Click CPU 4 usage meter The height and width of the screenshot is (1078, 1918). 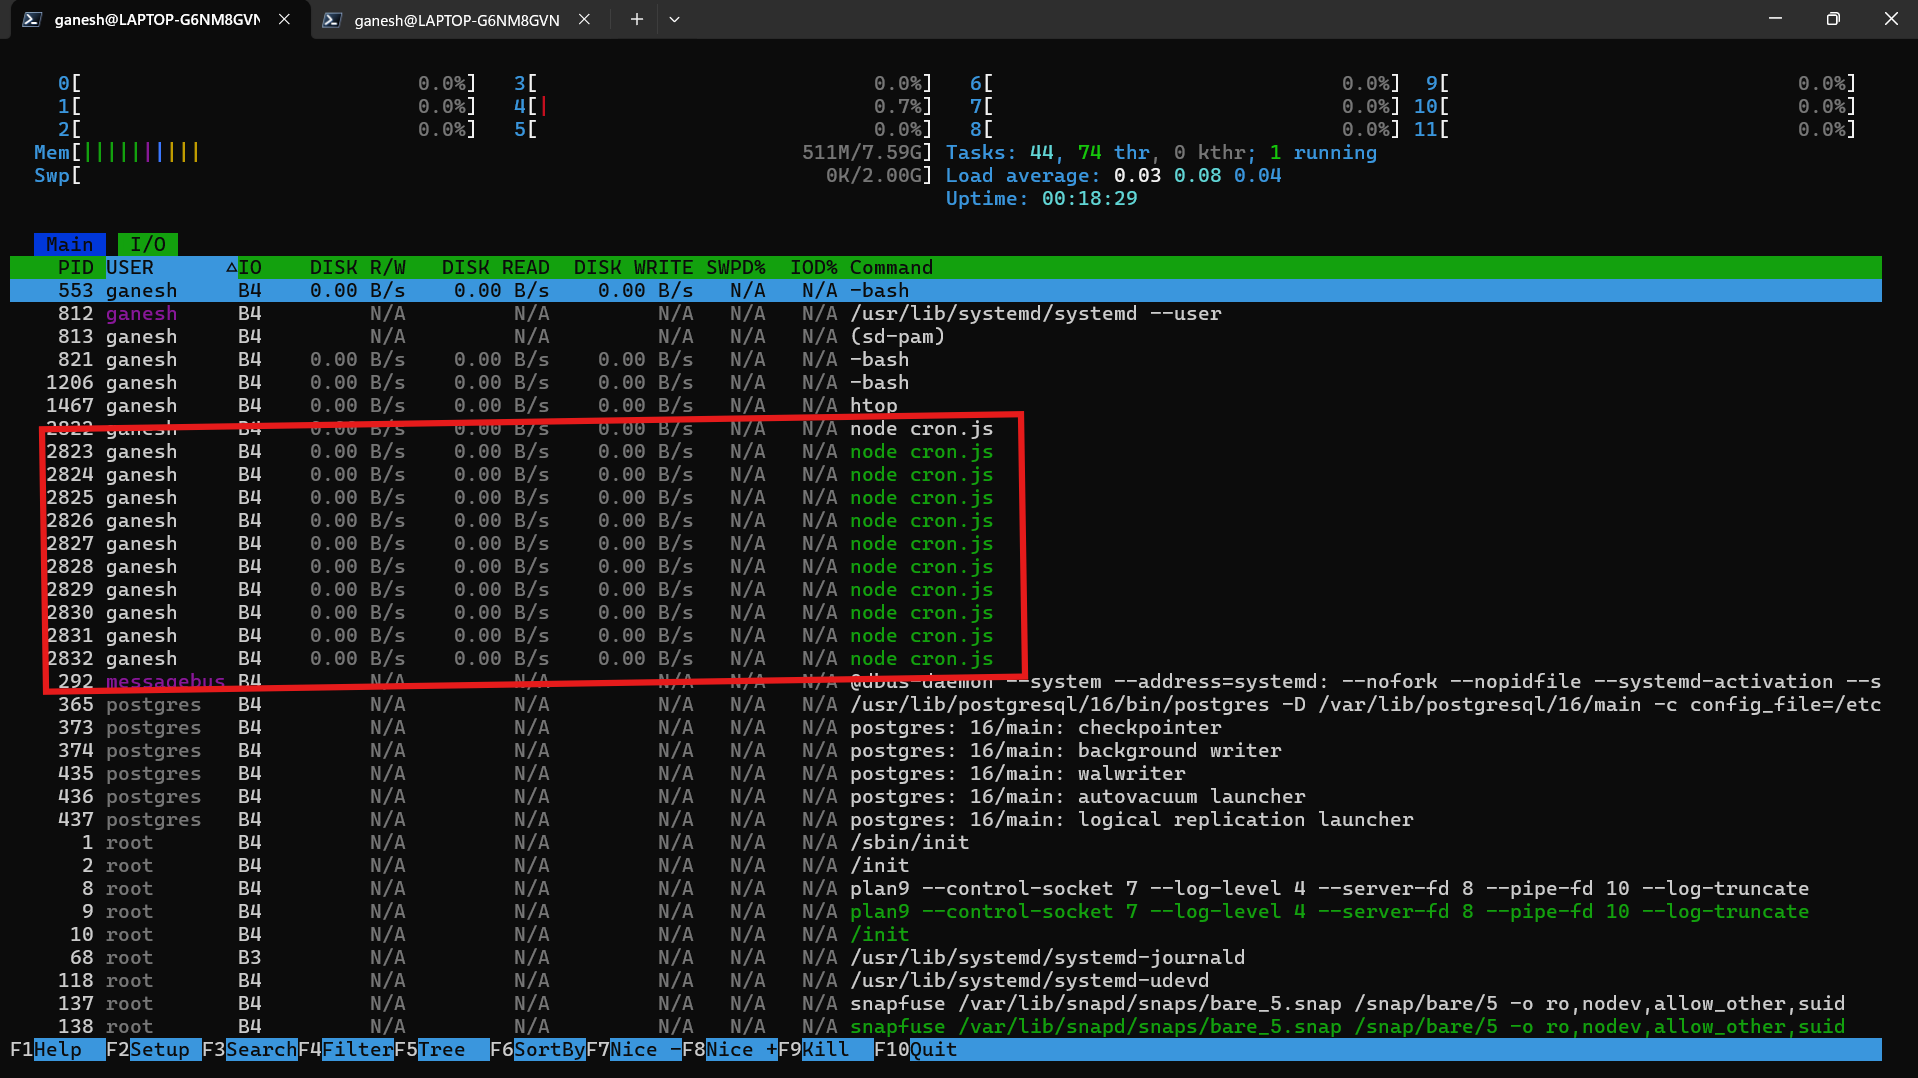point(723,106)
